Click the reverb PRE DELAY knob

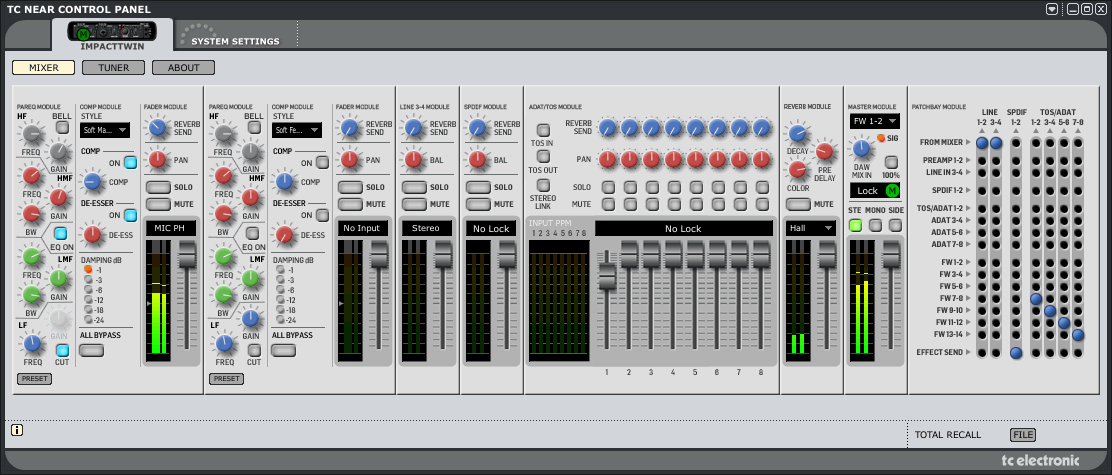pyautogui.click(x=824, y=150)
